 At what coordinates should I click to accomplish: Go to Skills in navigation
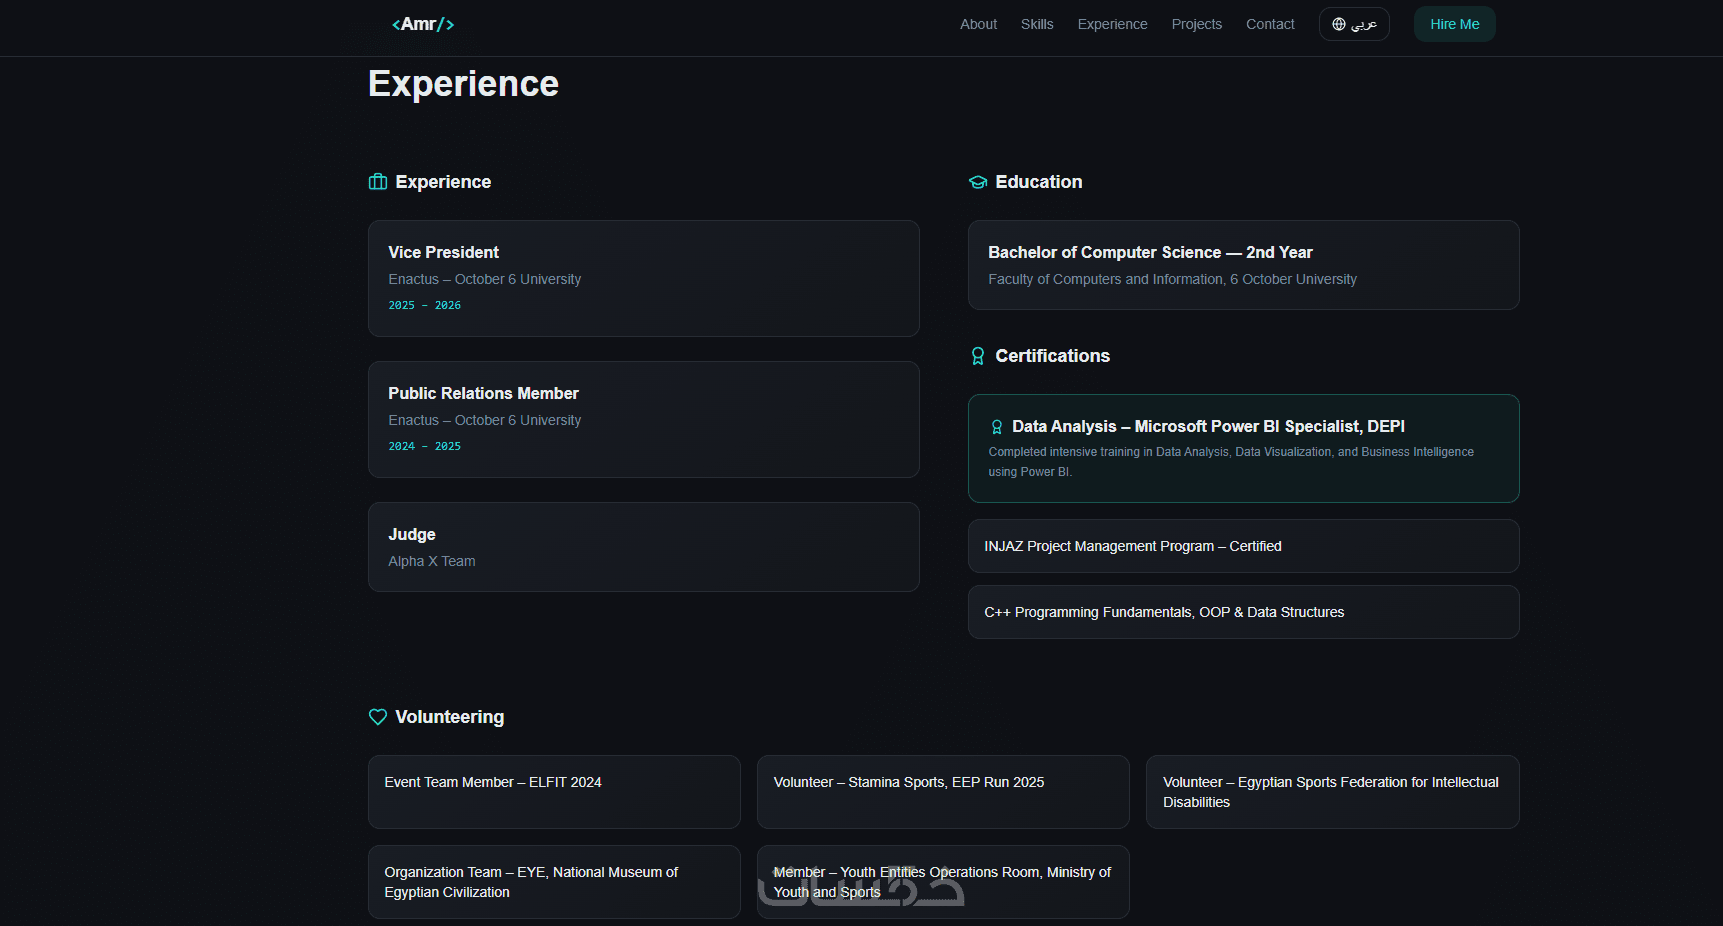tap(1037, 24)
